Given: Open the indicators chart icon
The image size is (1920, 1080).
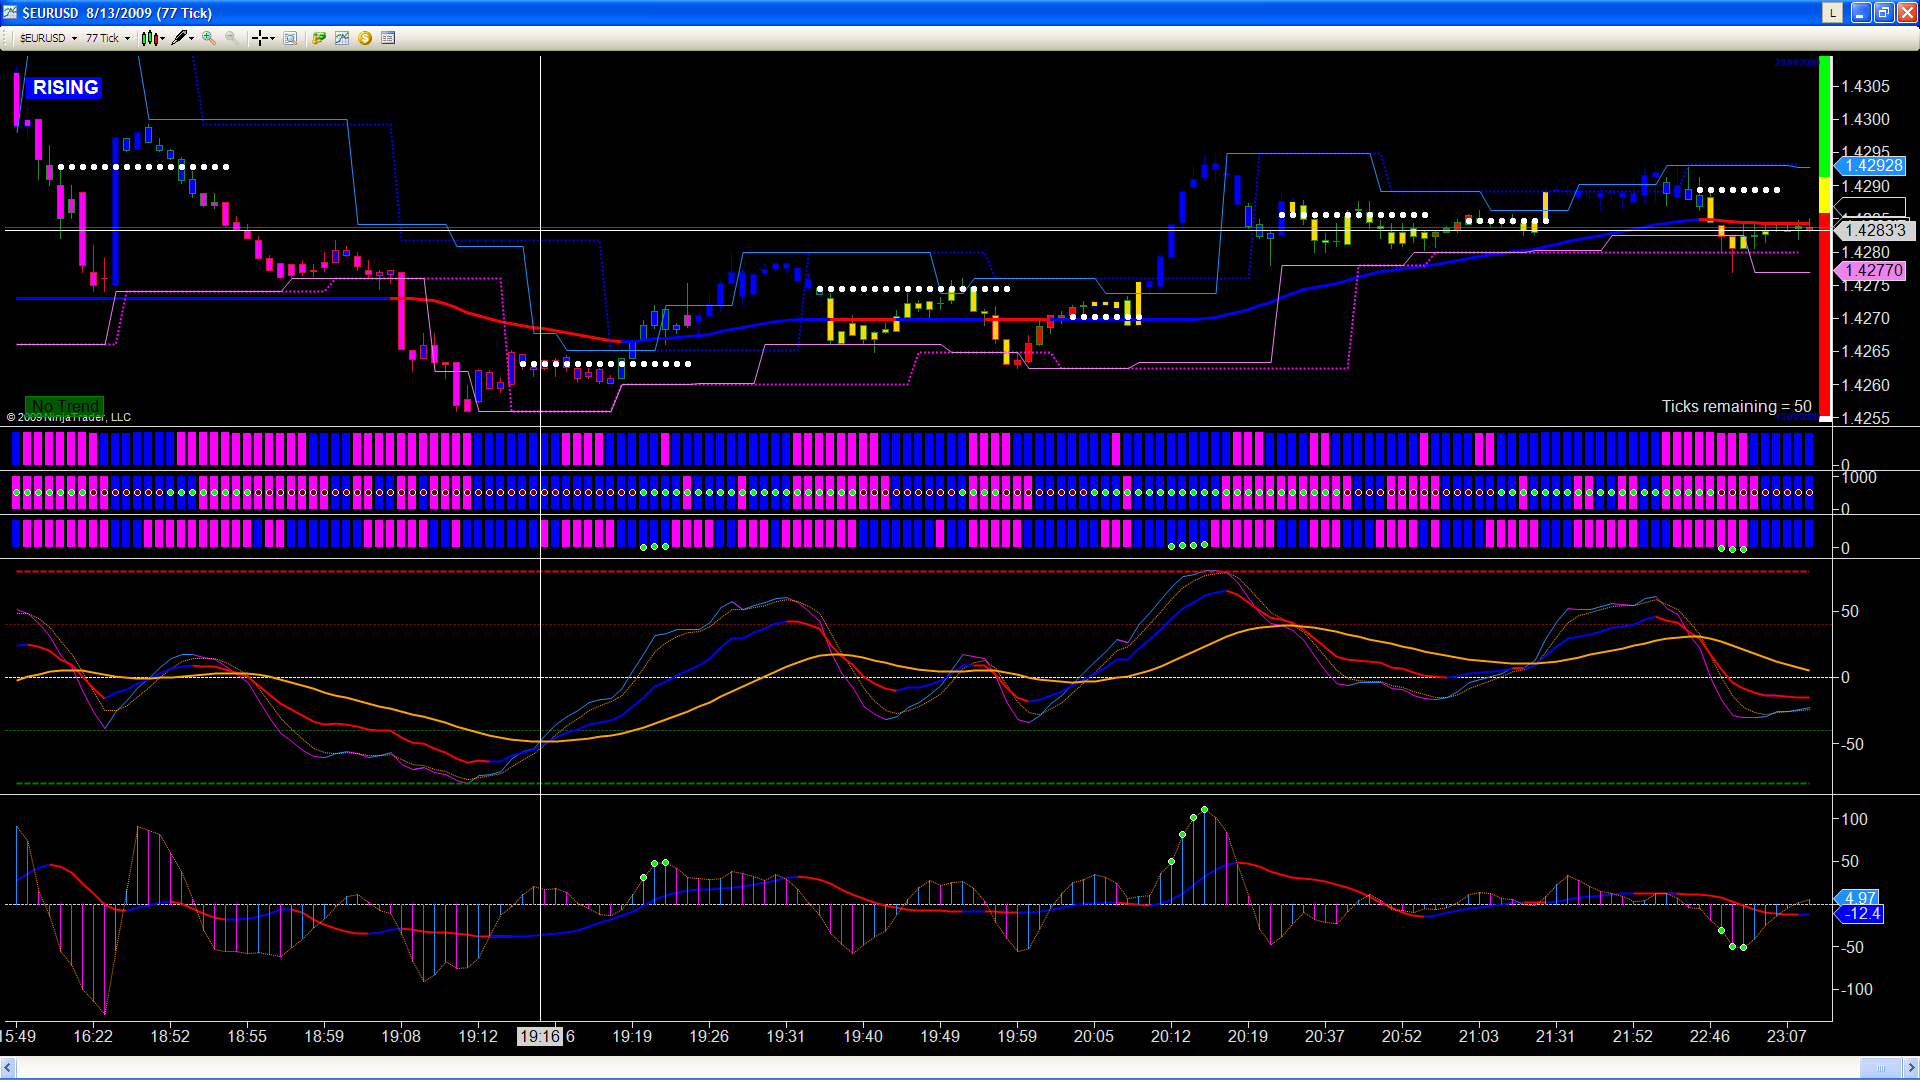Looking at the screenshot, I should pyautogui.click(x=342, y=38).
